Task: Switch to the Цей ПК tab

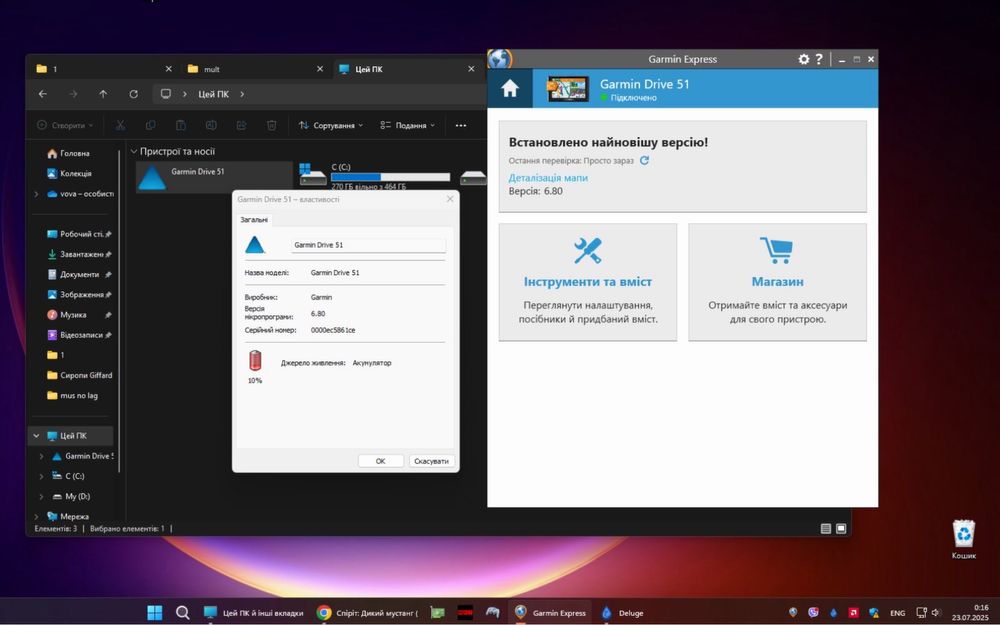Action: pyautogui.click(x=407, y=69)
